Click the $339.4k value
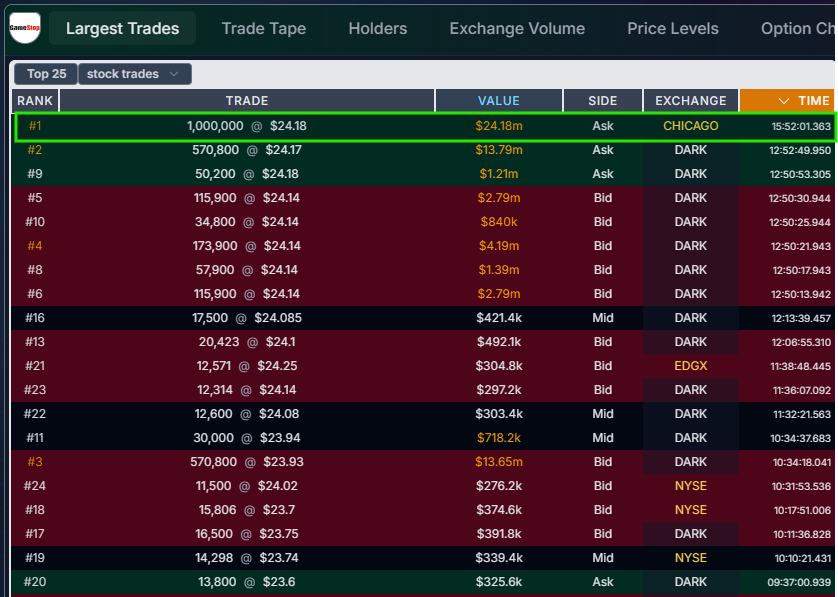Image resolution: width=838 pixels, height=597 pixels. [499, 558]
